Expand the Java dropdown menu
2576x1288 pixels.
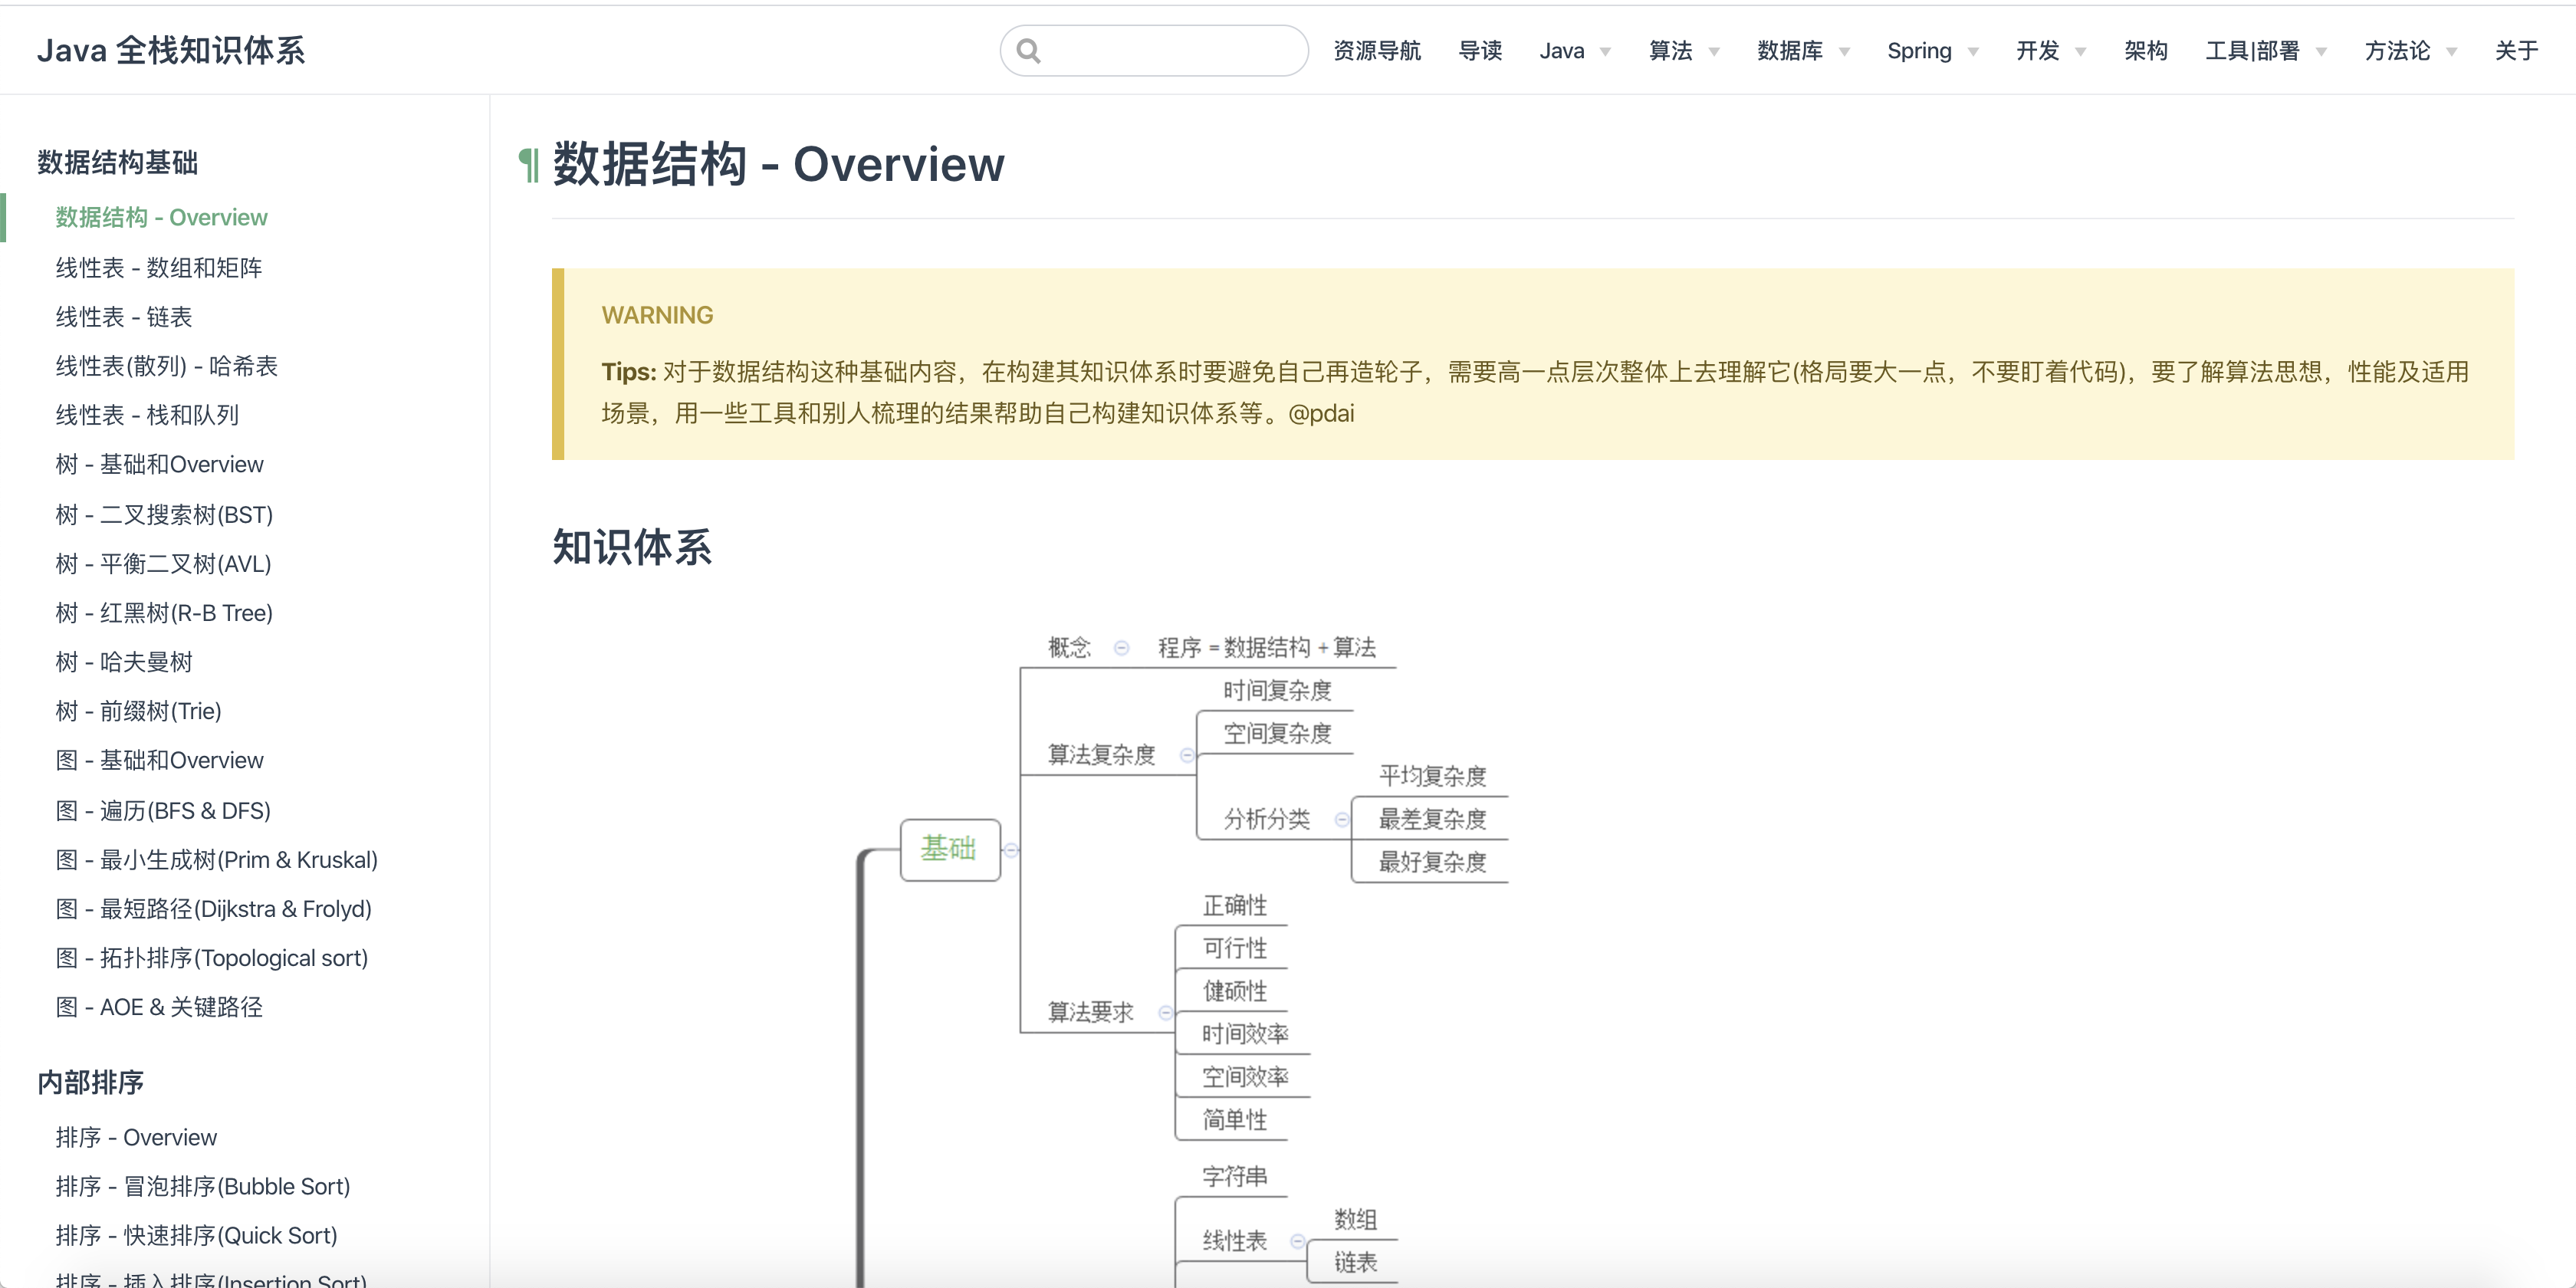pos(1574,51)
